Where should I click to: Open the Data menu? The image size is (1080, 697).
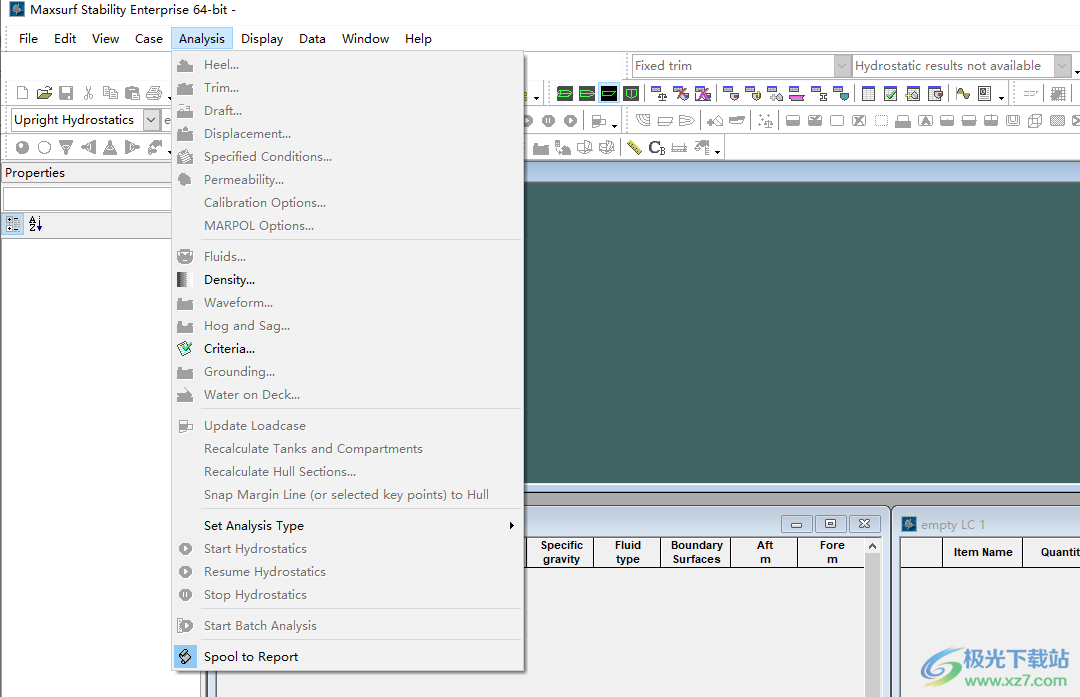pos(312,39)
